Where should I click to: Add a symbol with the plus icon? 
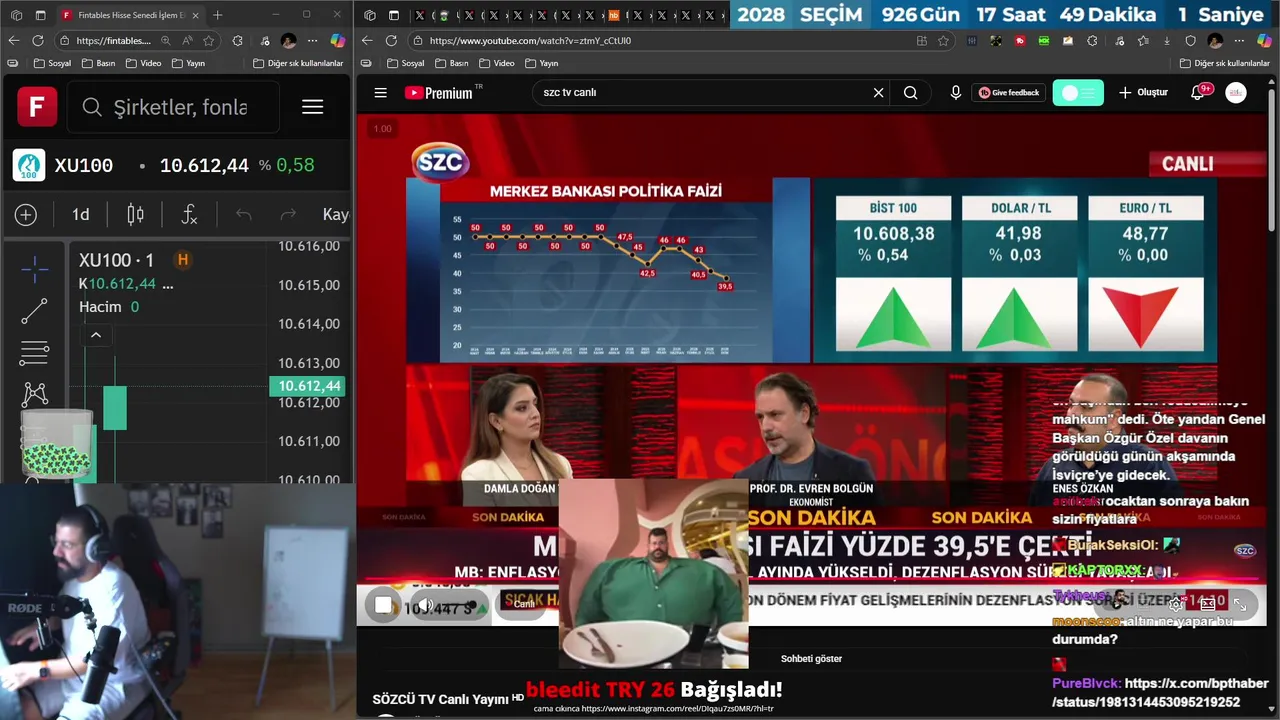(x=26, y=215)
